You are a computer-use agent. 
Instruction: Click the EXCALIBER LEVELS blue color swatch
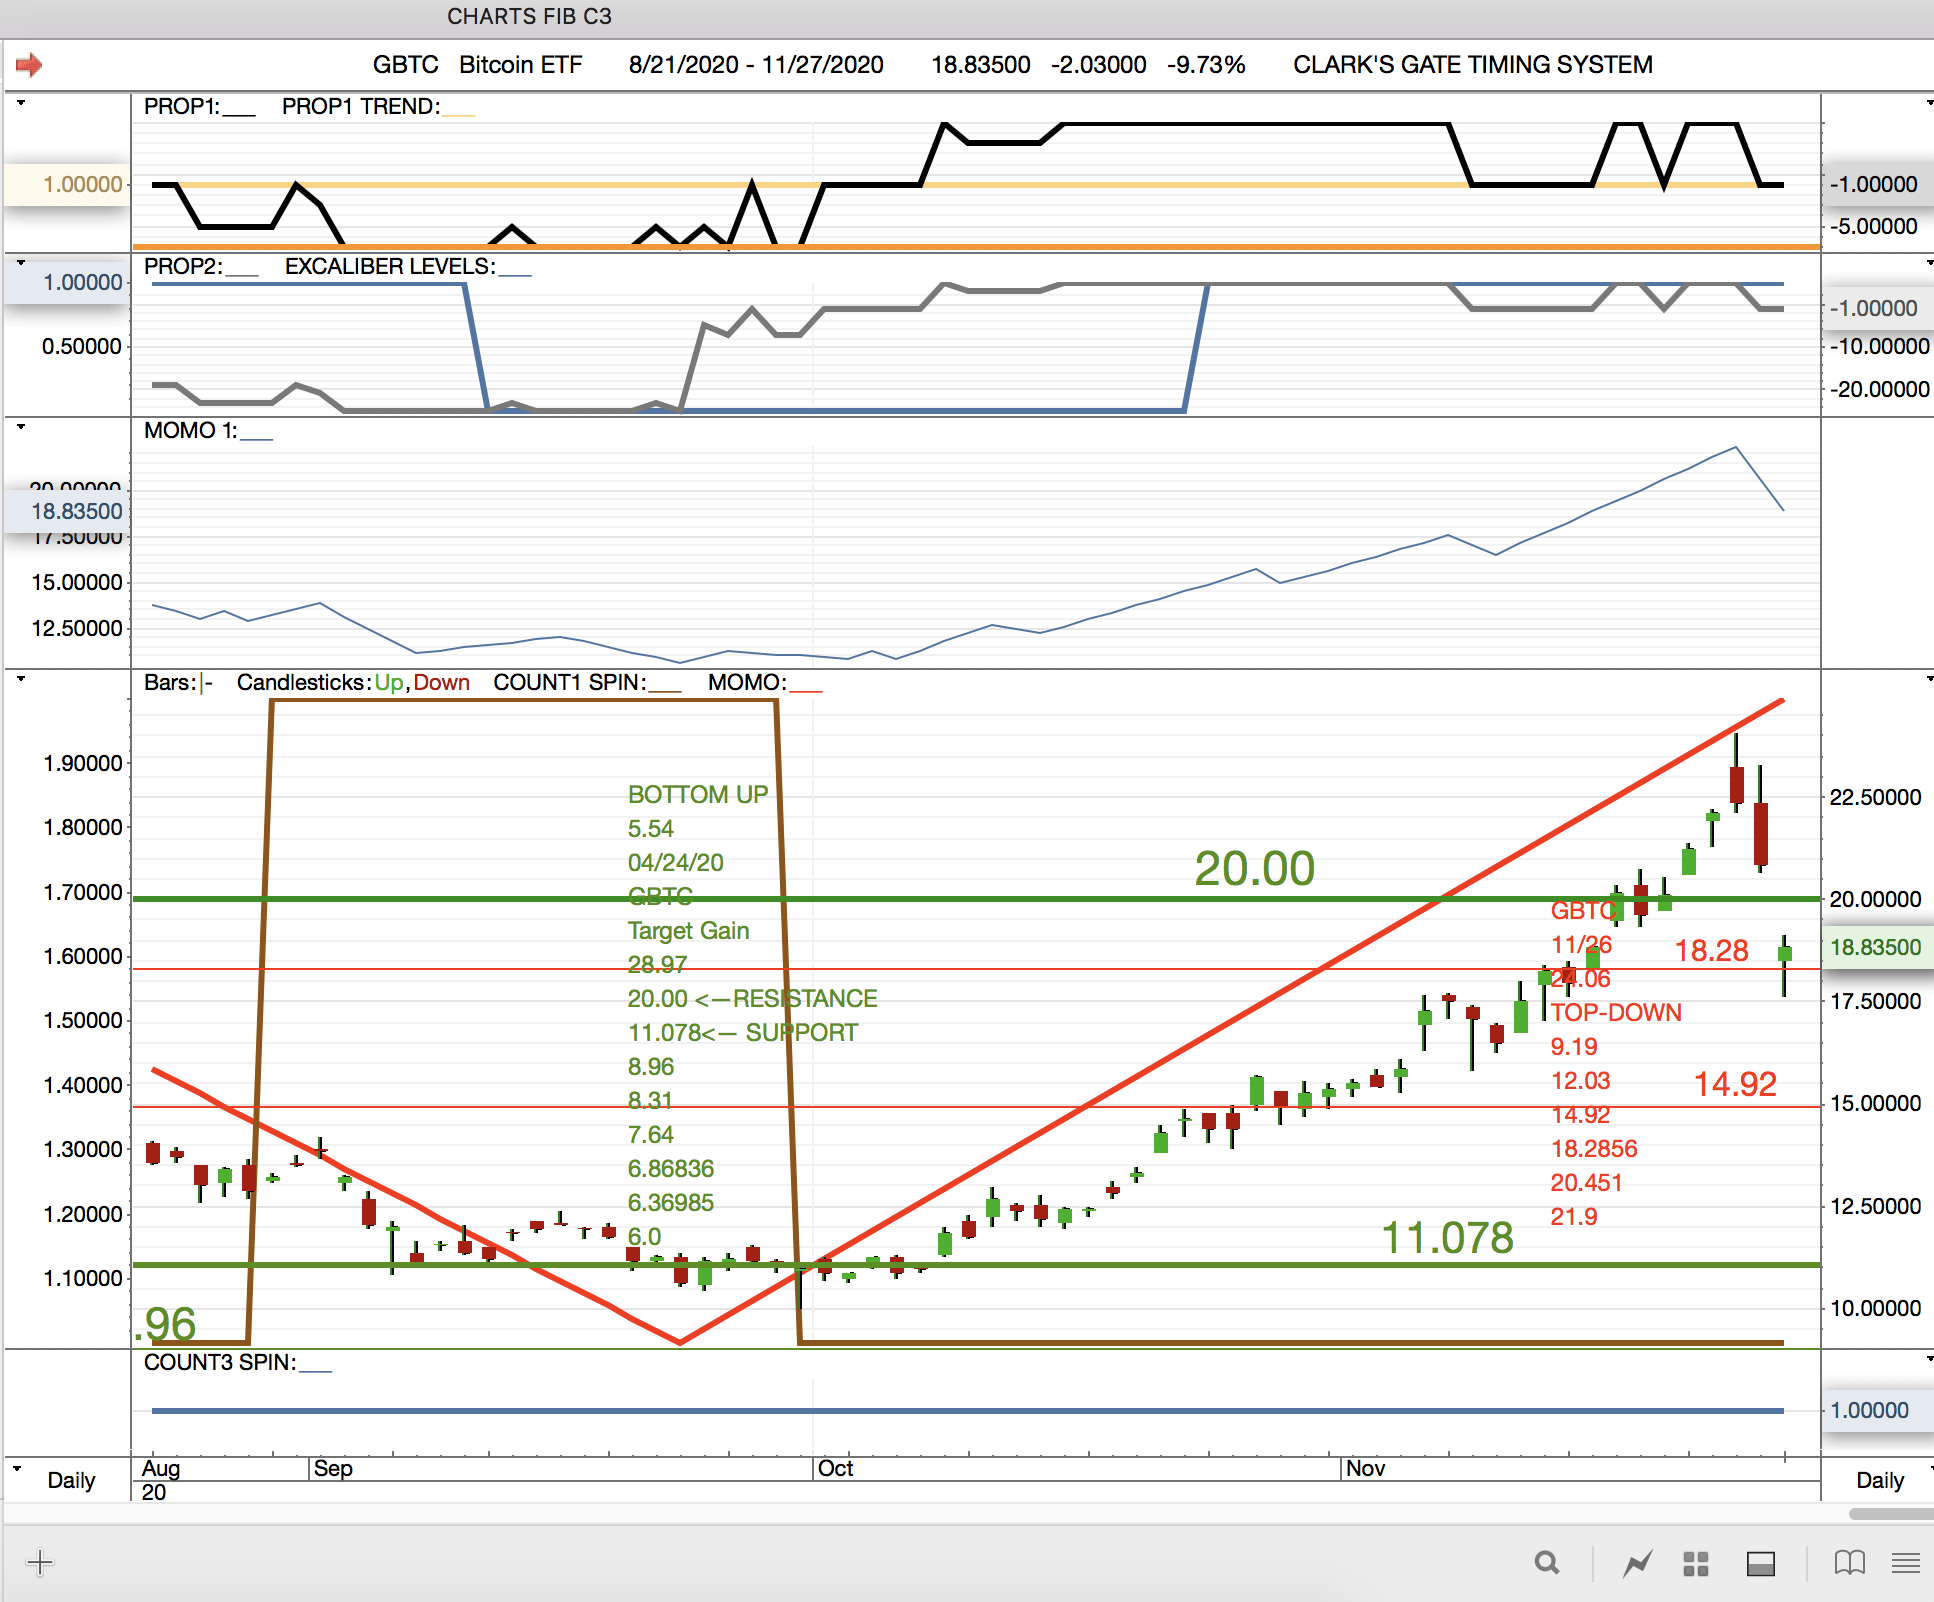click(x=515, y=274)
